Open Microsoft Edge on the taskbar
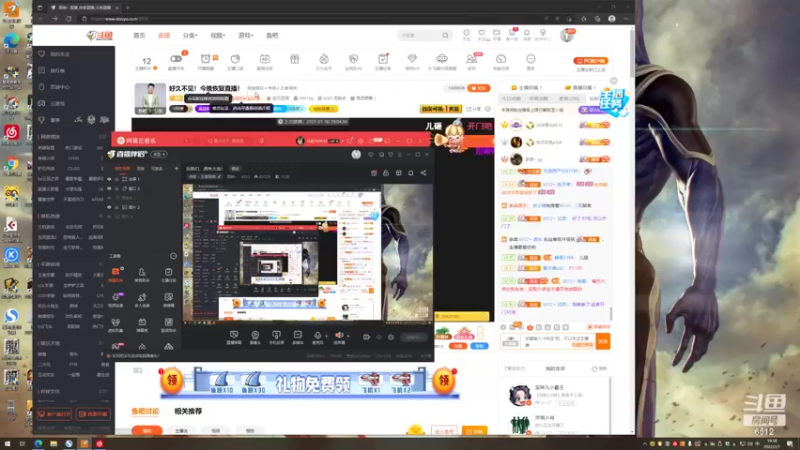Image resolution: width=800 pixels, height=450 pixels. (x=38, y=444)
